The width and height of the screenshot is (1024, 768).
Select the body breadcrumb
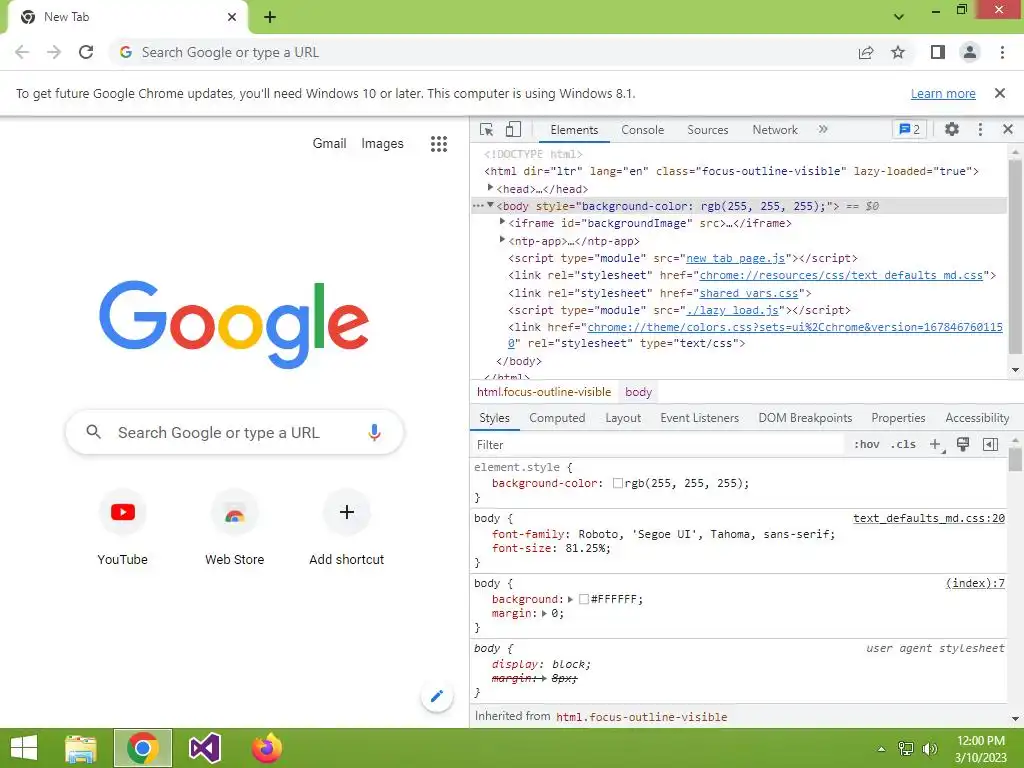point(638,392)
